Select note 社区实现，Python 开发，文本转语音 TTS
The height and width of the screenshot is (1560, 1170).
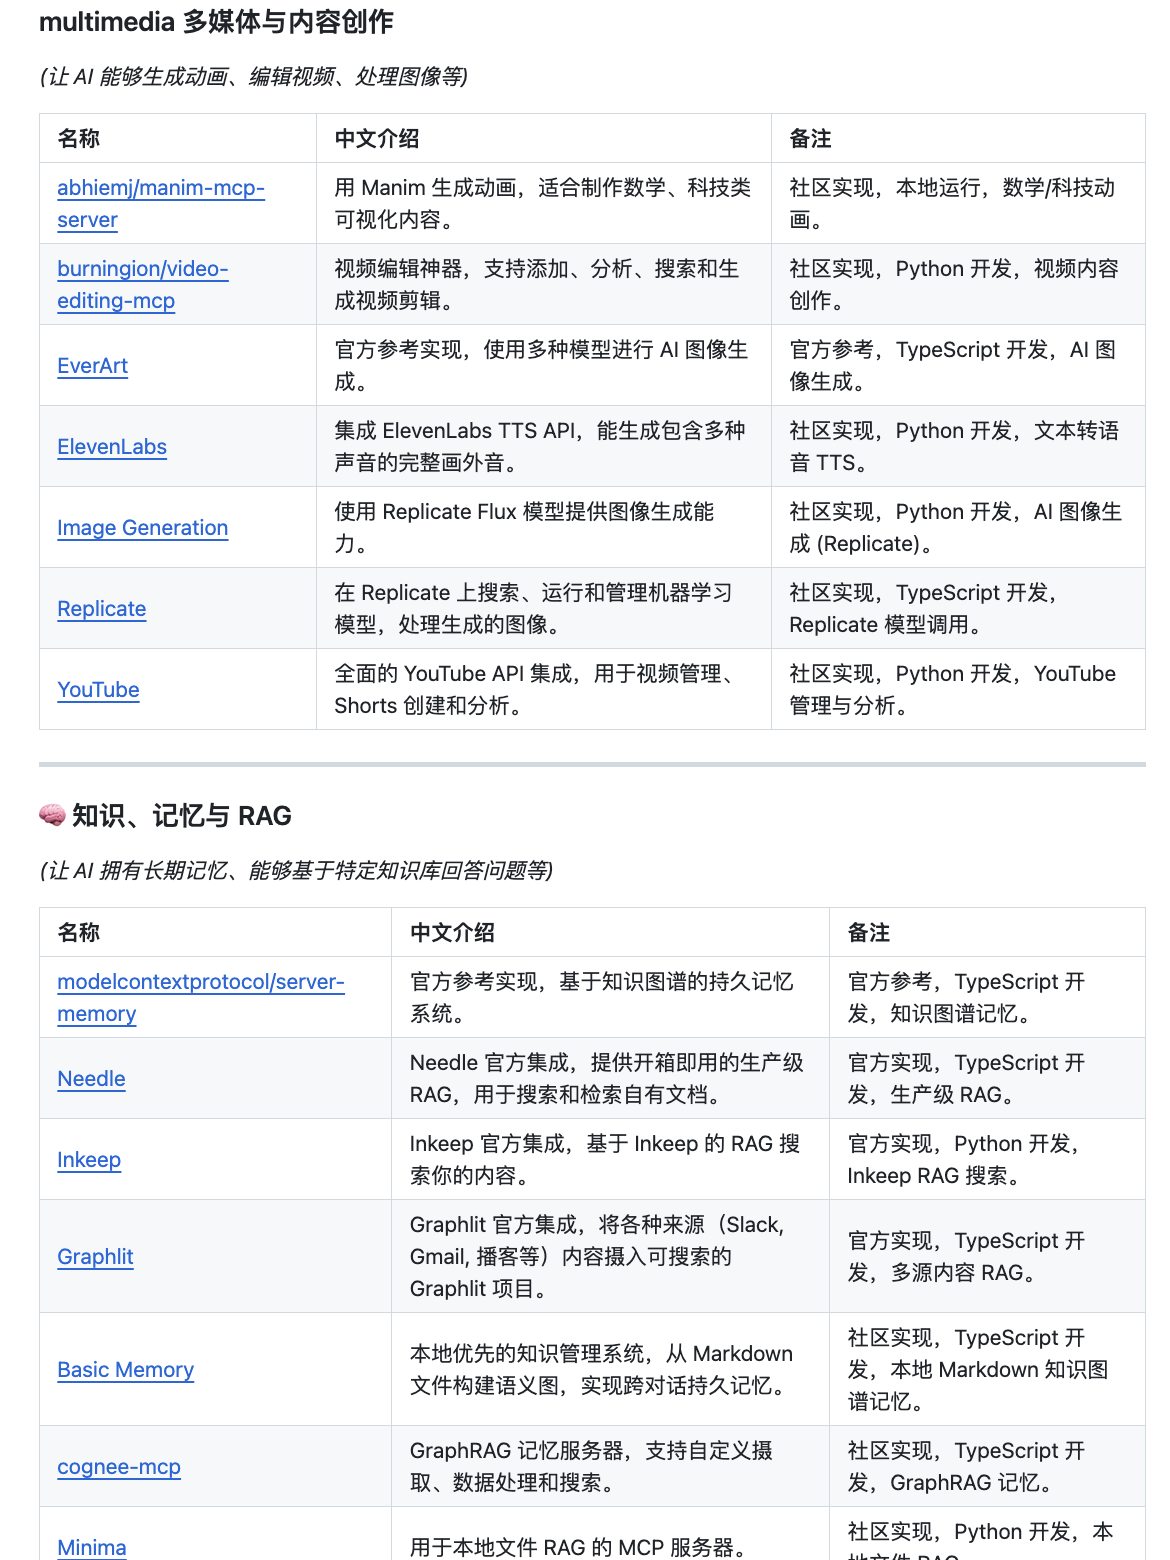(954, 447)
